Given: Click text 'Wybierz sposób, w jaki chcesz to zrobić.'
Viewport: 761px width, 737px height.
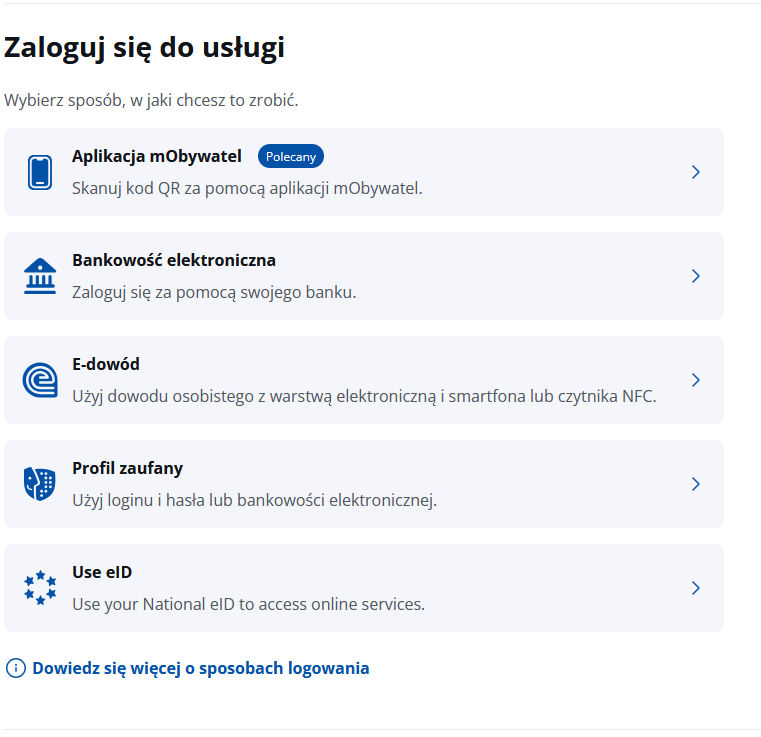Looking at the screenshot, I should coord(151,100).
